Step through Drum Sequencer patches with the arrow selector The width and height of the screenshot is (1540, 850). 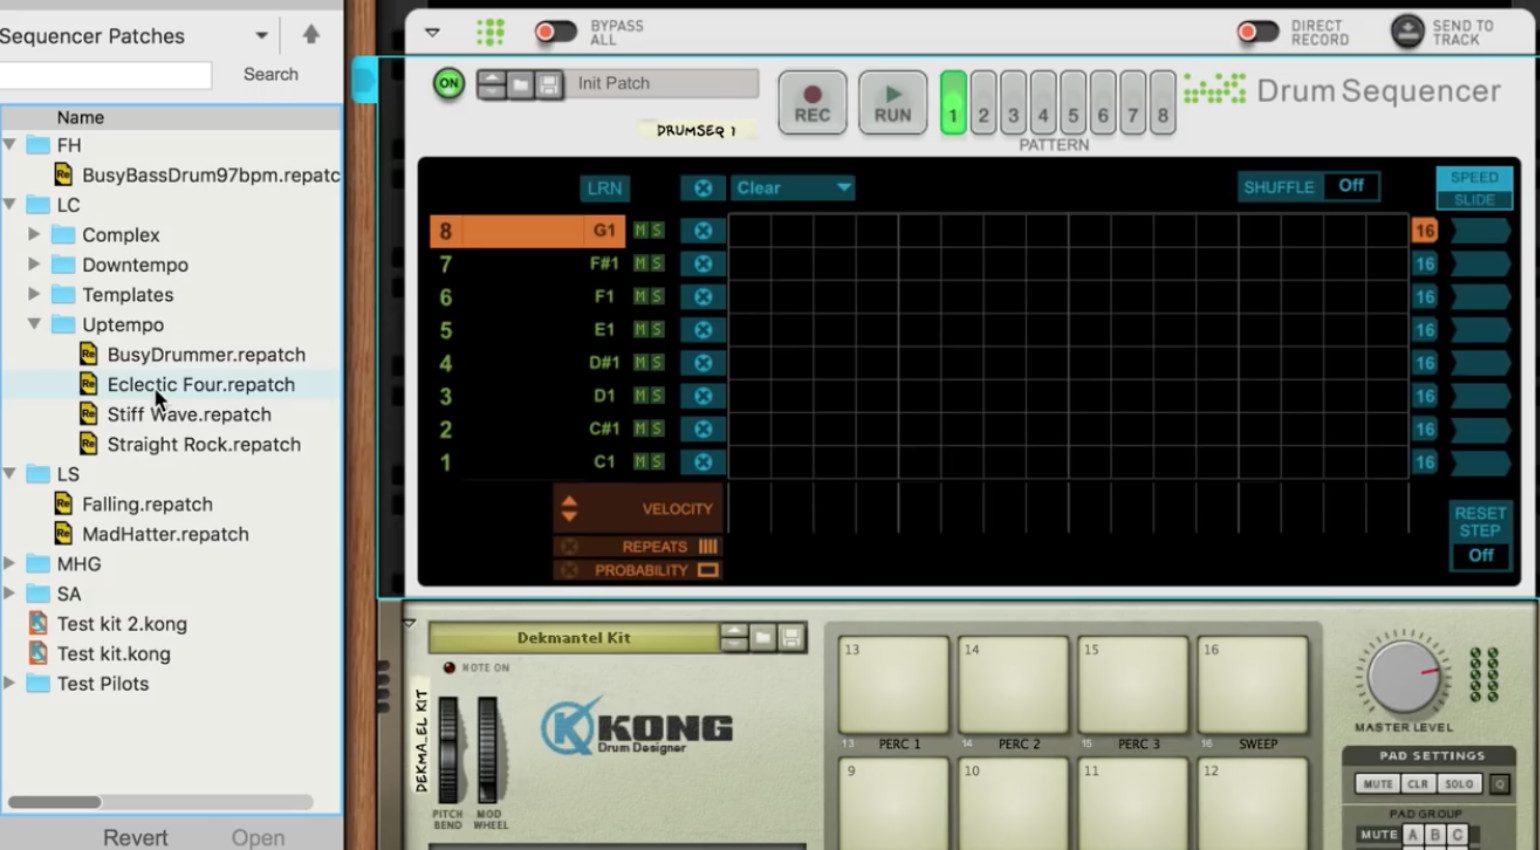(x=491, y=85)
